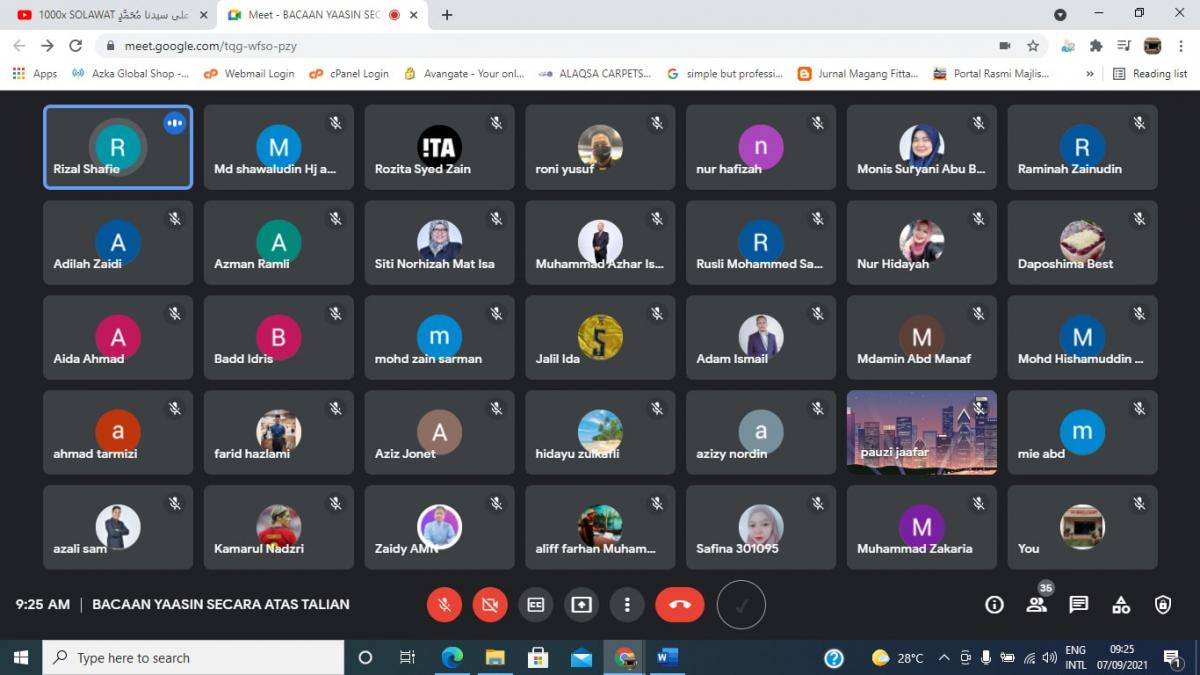Click the Present now screen share icon

click(x=581, y=604)
